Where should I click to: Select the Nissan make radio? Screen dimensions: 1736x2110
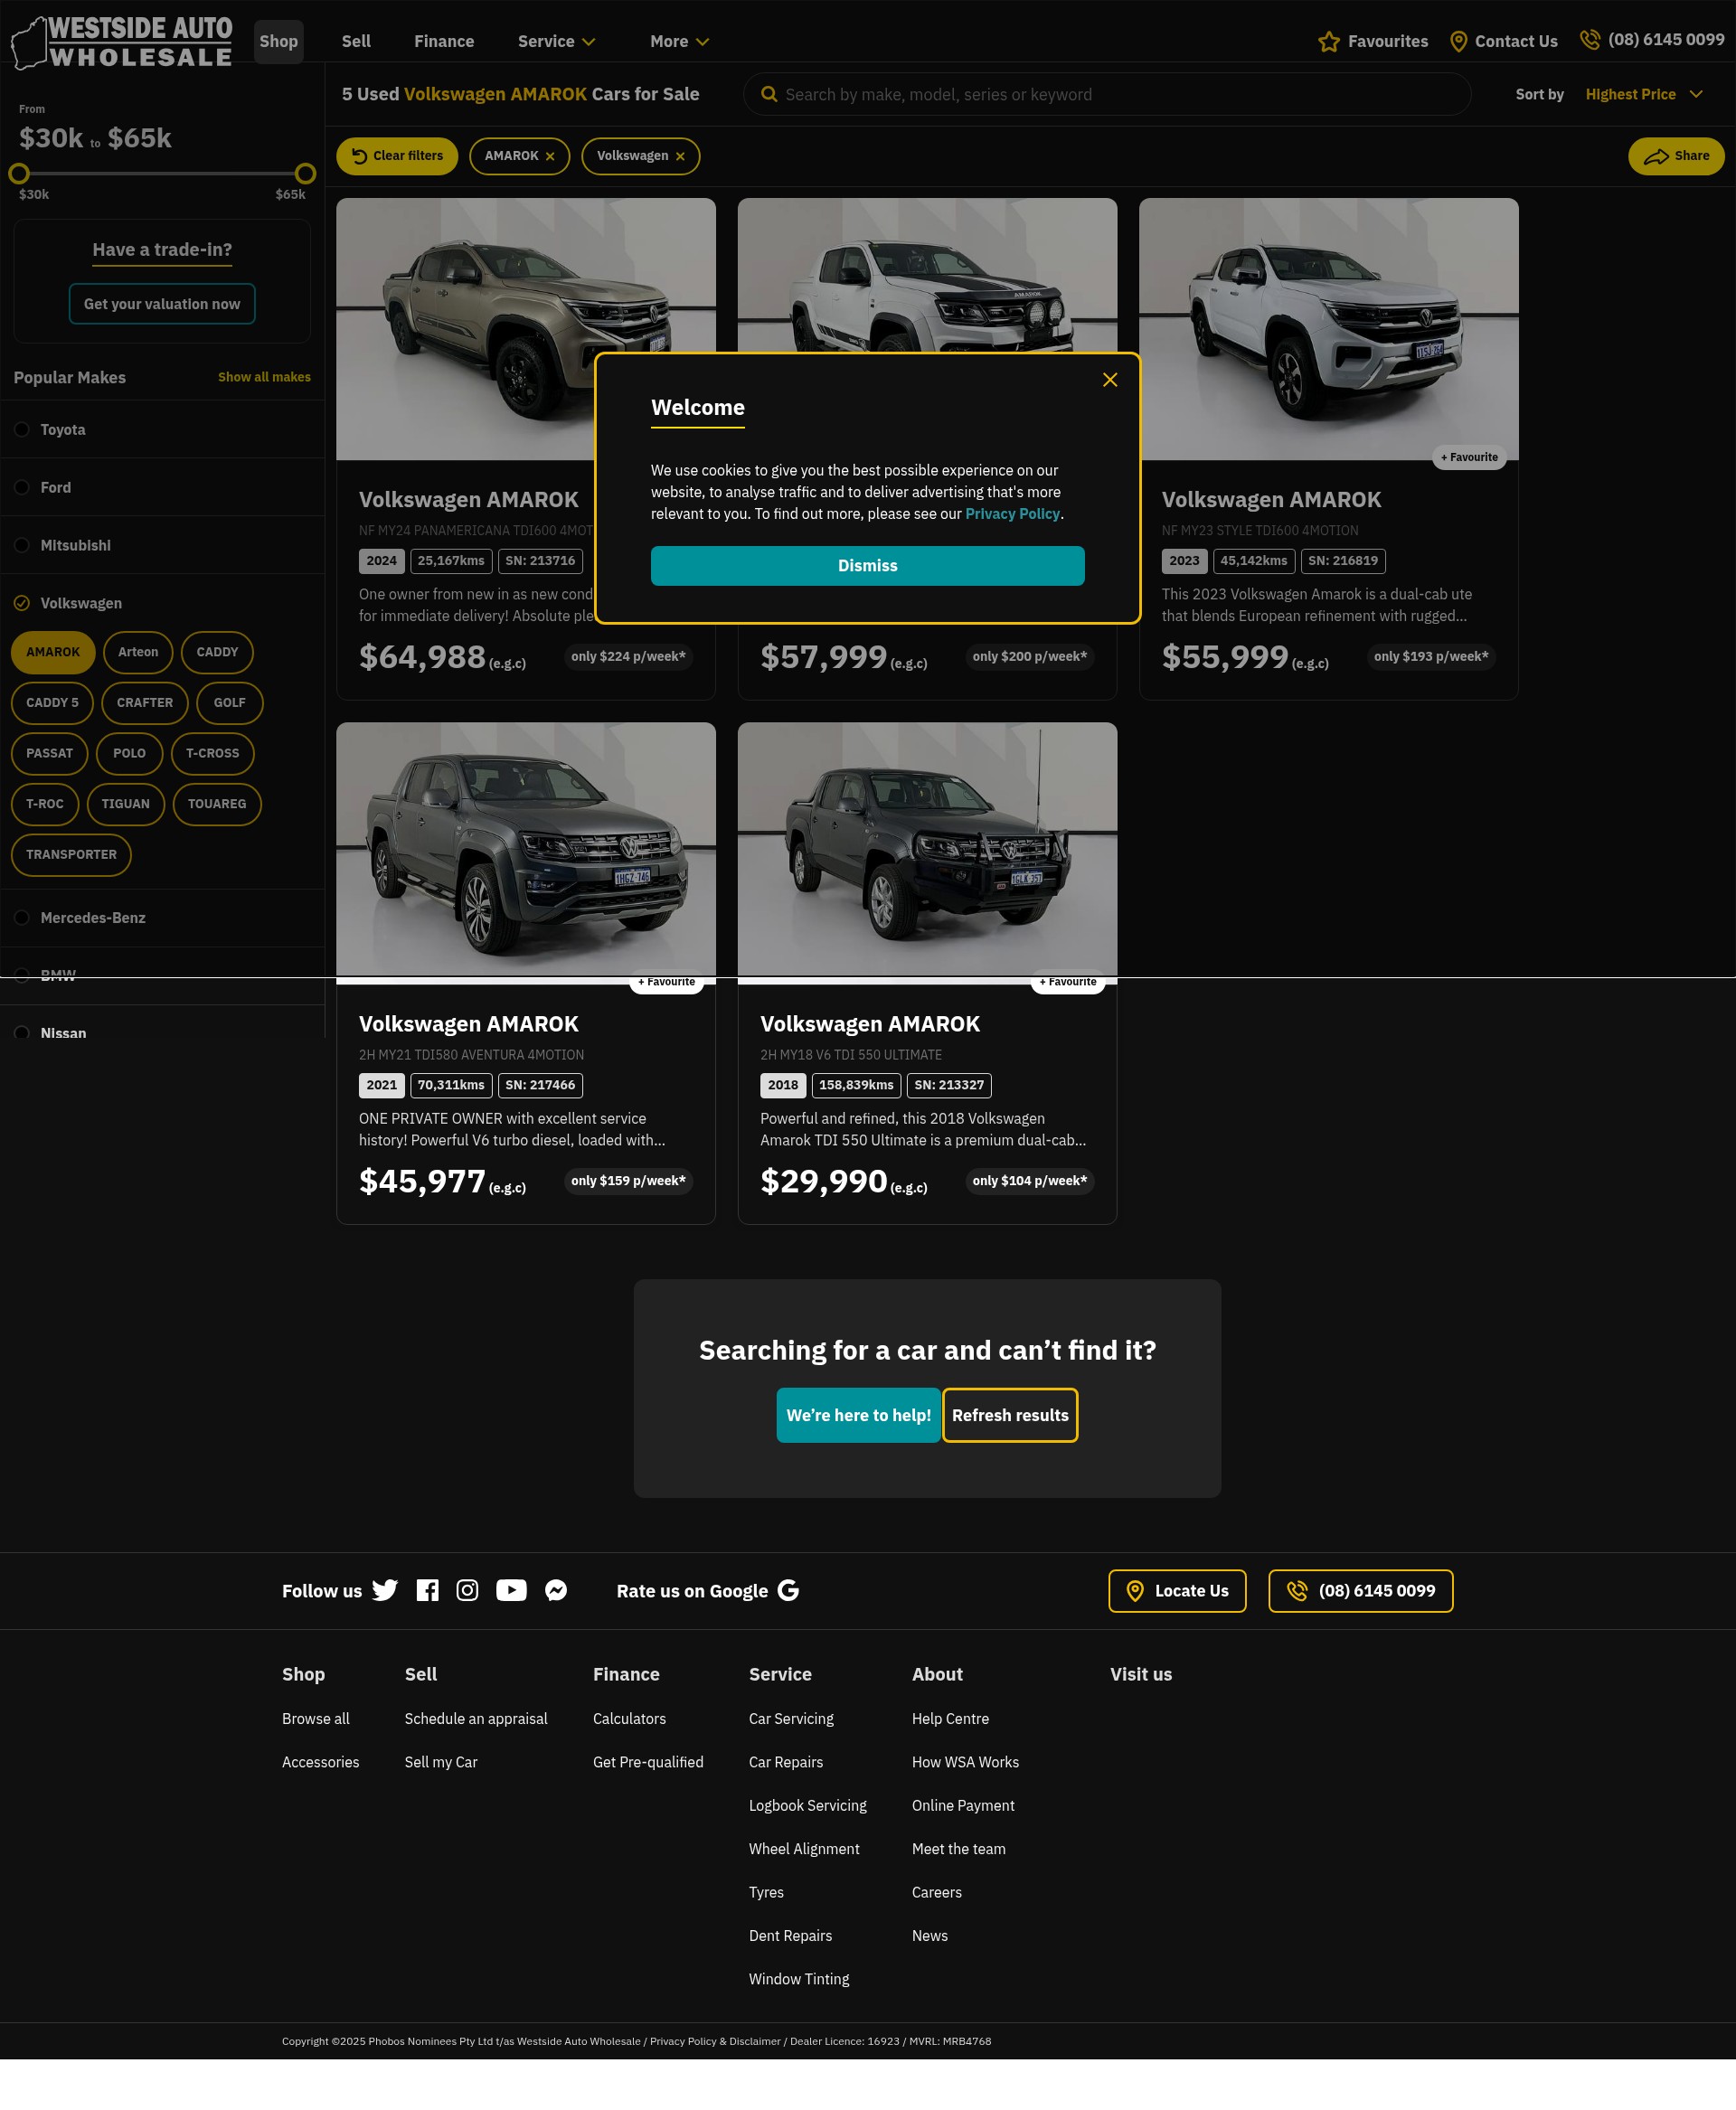(x=22, y=1032)
